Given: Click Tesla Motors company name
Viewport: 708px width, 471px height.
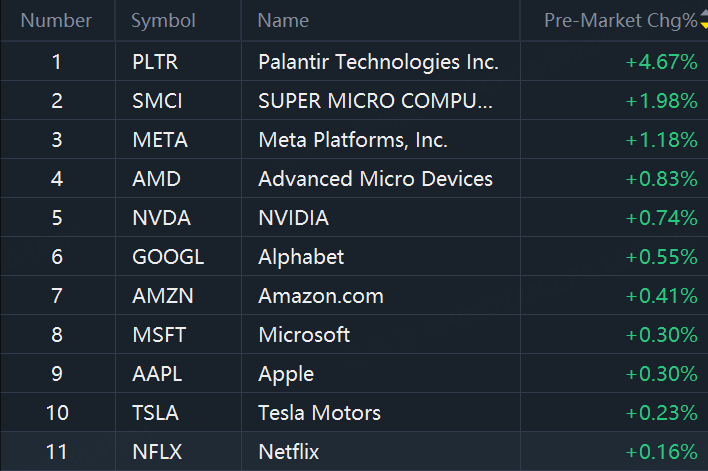Looking at the screenshot, I should [x=319, y=413].
